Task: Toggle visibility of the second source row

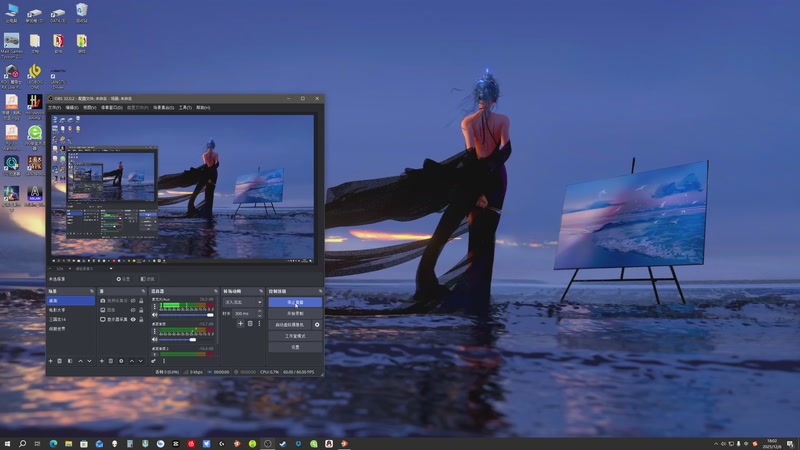Action: (x=133, y=310)
